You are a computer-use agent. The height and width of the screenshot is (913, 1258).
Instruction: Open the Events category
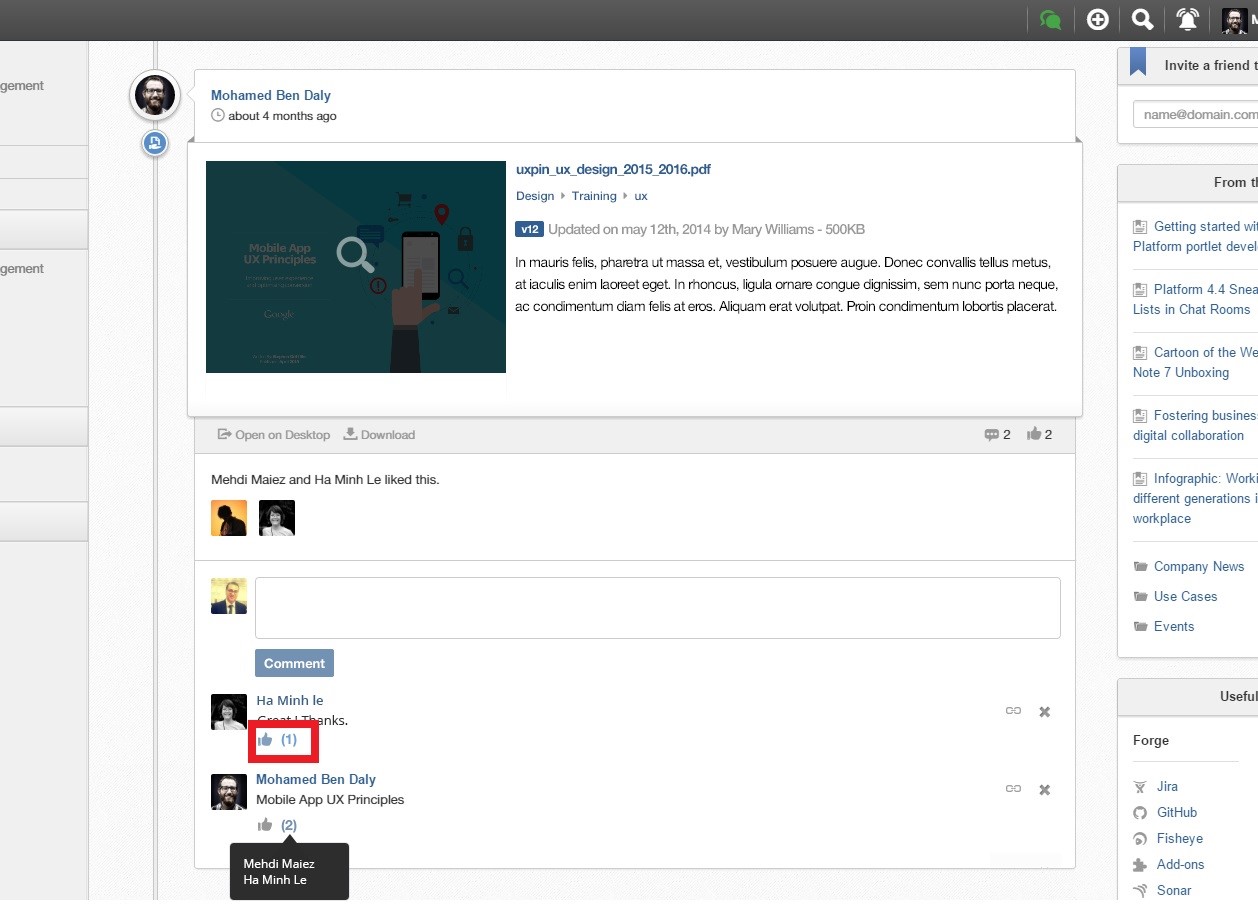click(1174, 626)
